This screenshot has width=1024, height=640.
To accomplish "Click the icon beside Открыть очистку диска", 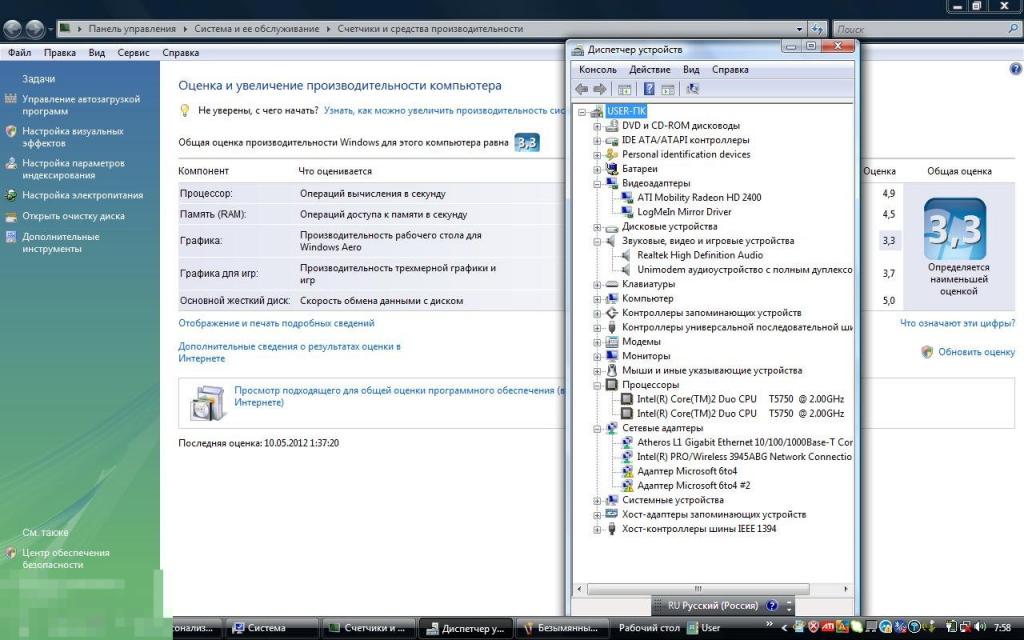I will point(10,216).
